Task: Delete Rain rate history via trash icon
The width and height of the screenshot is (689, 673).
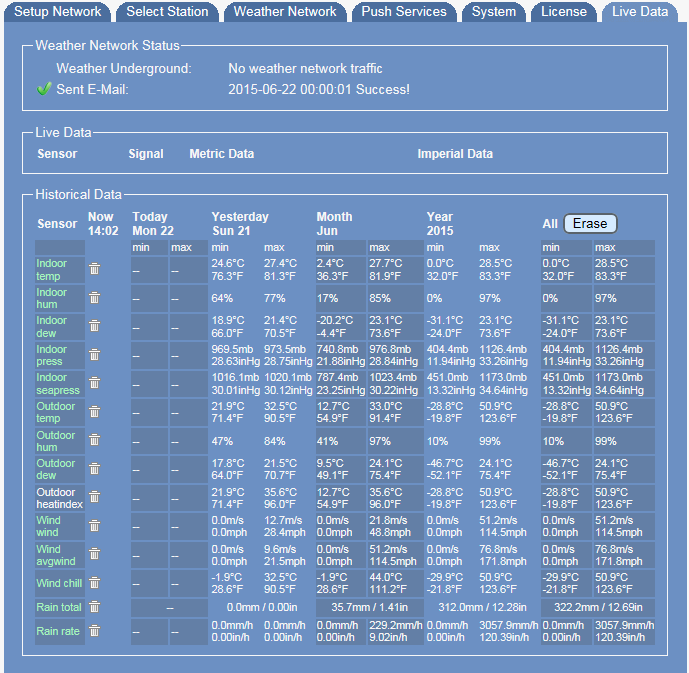Action: coord(94,631)
